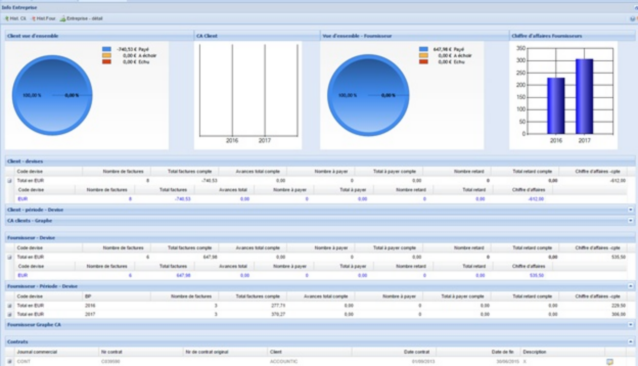Expand the 2017 Total en EUR row
The height and width of the screenshot is (366, 638).
[x=9, y=314]
